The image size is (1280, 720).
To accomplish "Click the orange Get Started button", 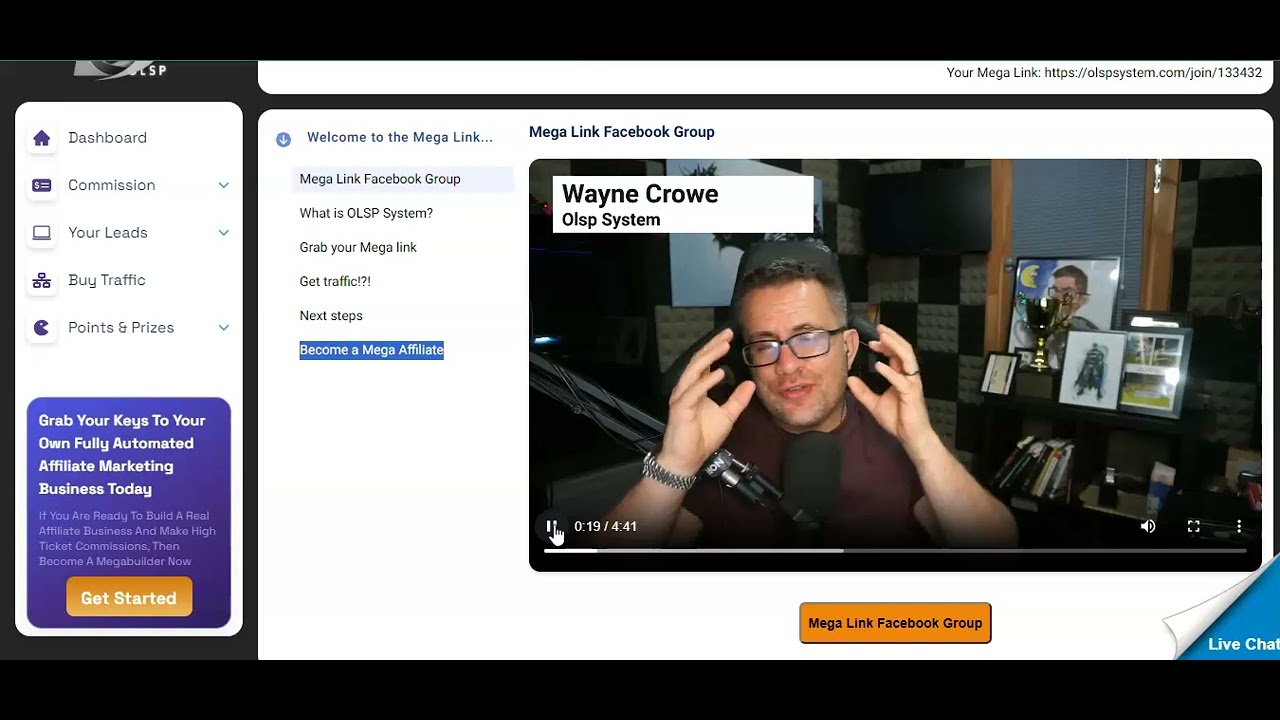I will 129,598.
